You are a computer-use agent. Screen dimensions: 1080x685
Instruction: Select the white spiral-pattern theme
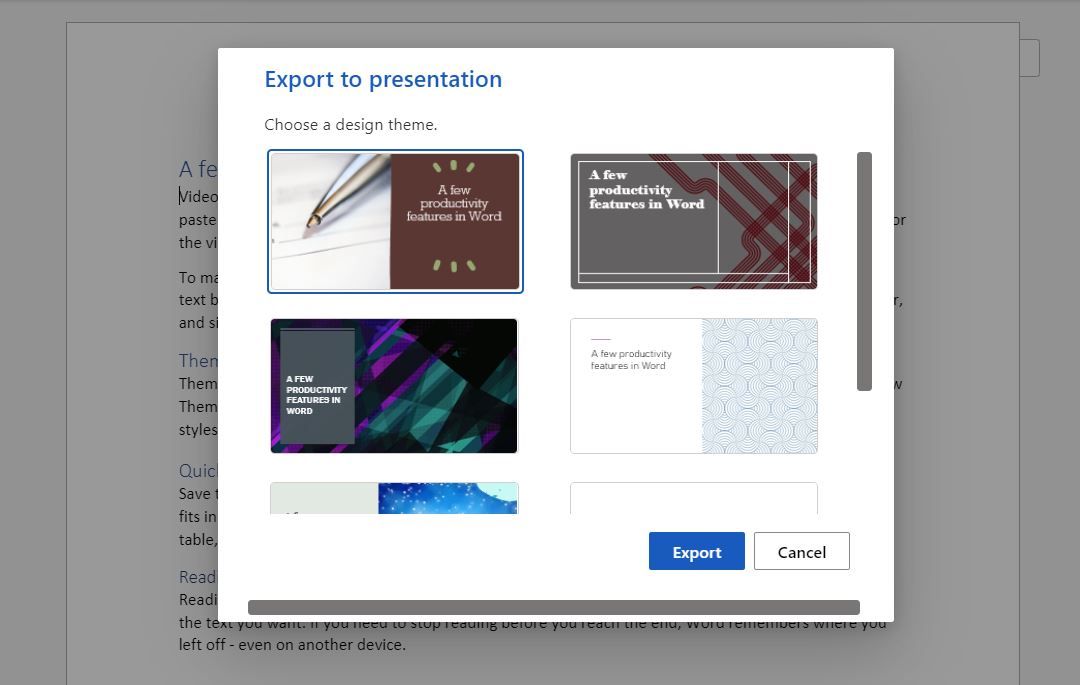pyautogui.click(x=693, y=386)
